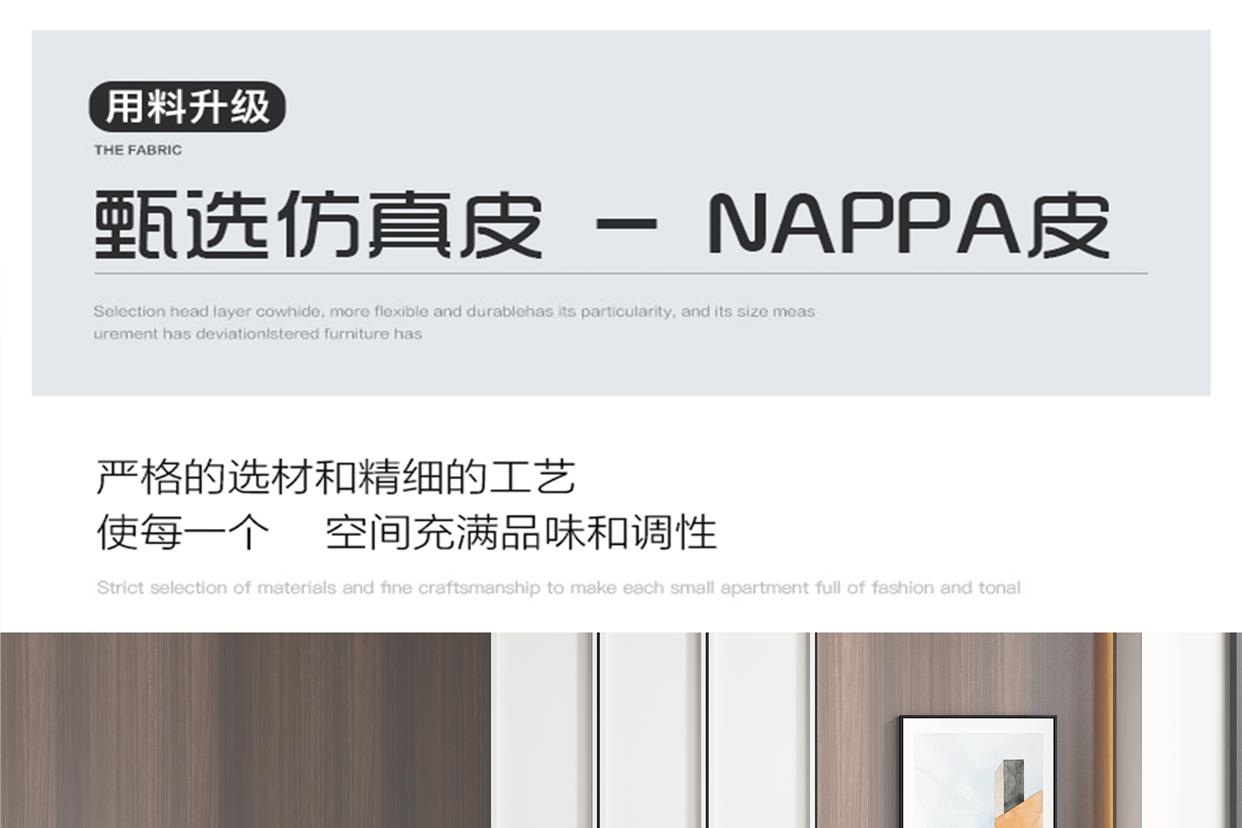This screenshot has height=828, width=1242.
Task: Click the 严格的选材和精细的工艺 text line
Action: pyautogui.click(x=336, y=477)
